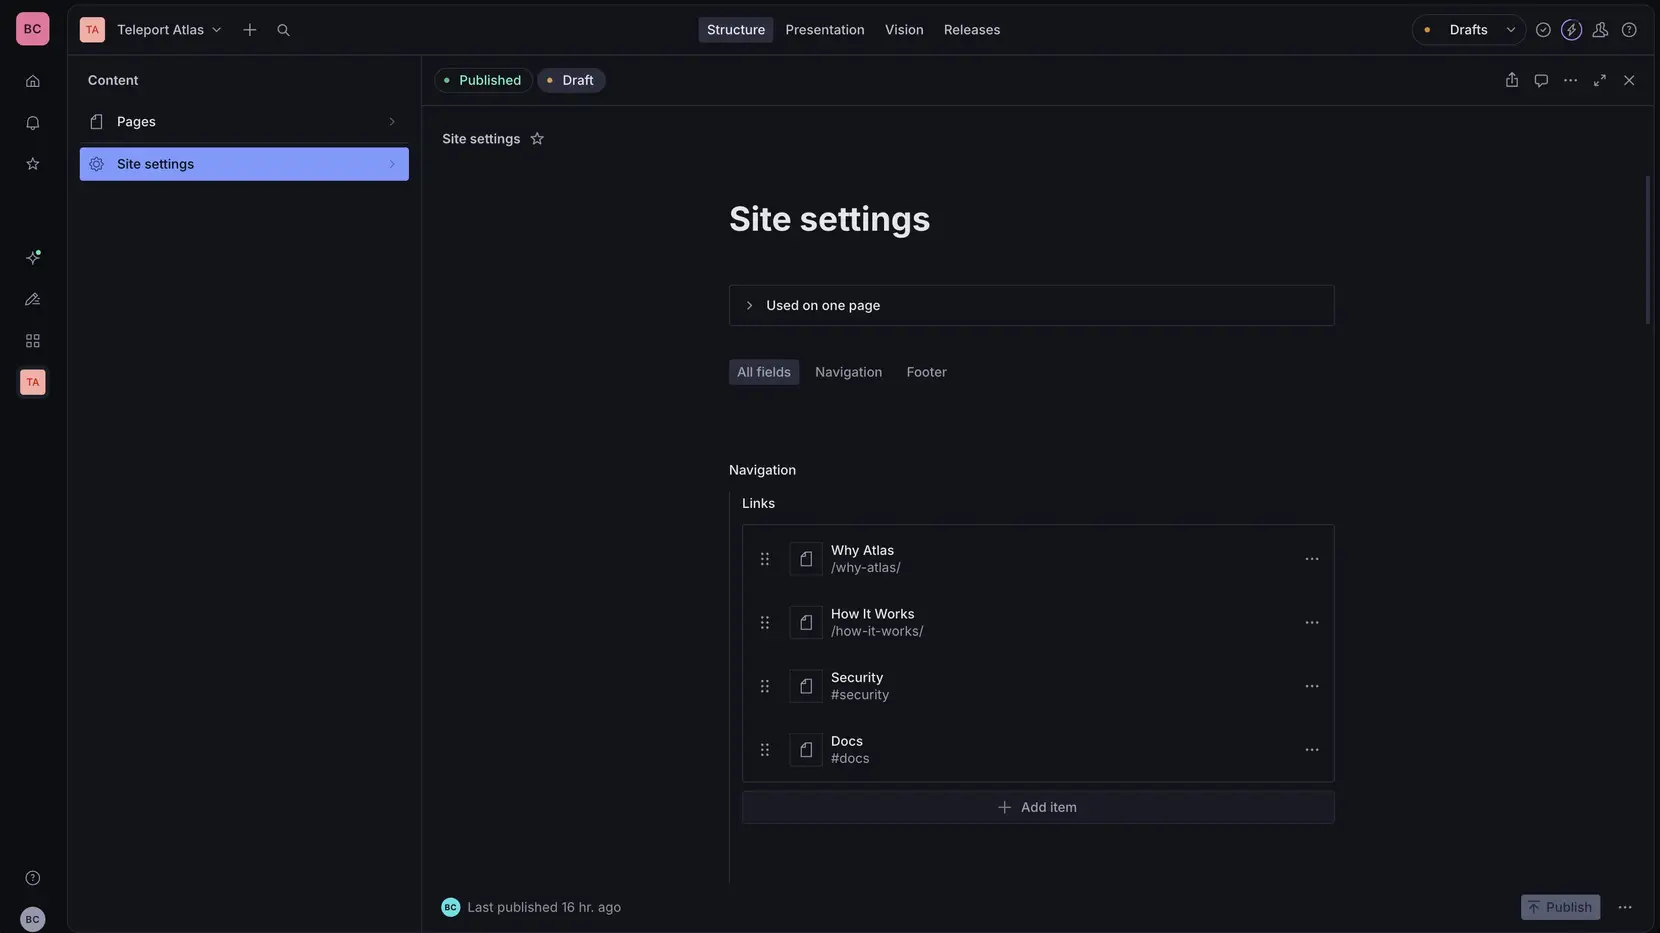Open tasks checkmark icon in top bar
Screen dimensions: 1660x933
[1543, 30]
